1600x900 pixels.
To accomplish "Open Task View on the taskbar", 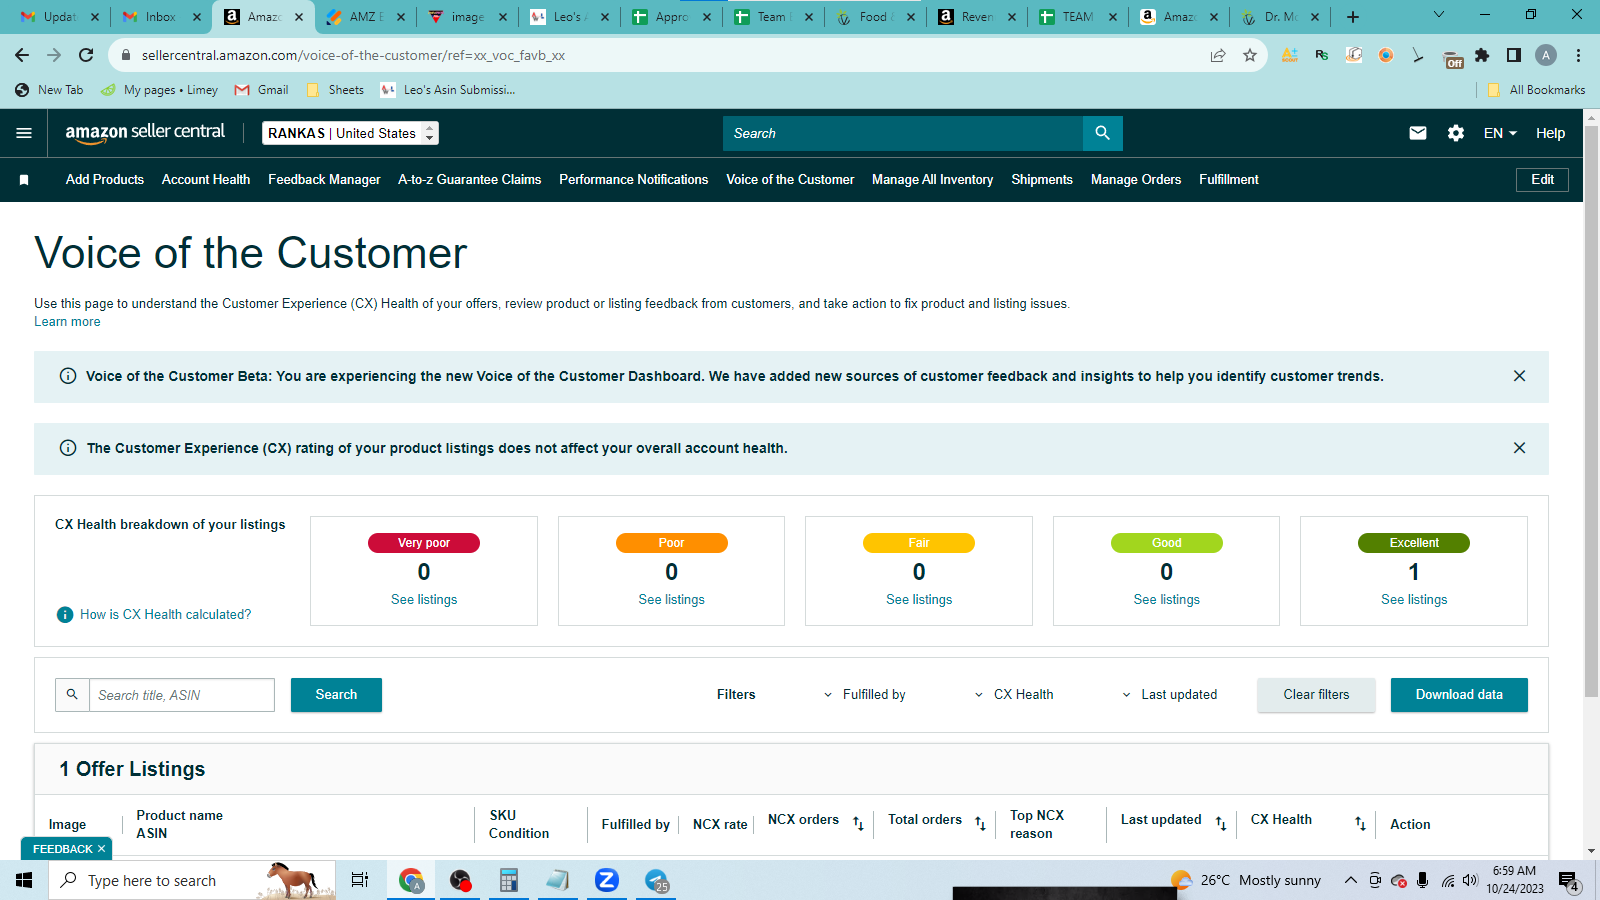I will [x=360, y=880].
